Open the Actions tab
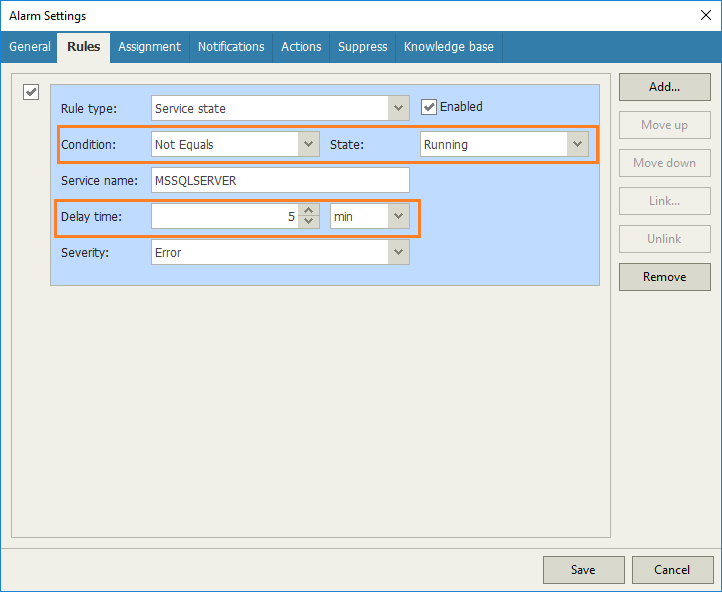This screenshot has height=592, width=722. (301, 47)
